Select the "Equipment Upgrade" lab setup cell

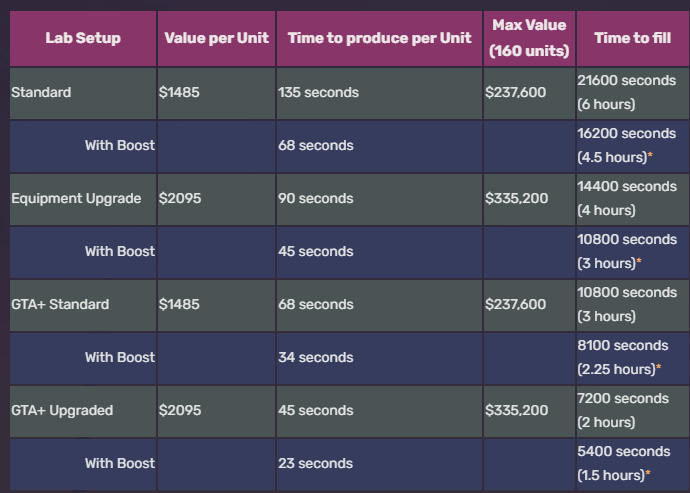(76, 198)
